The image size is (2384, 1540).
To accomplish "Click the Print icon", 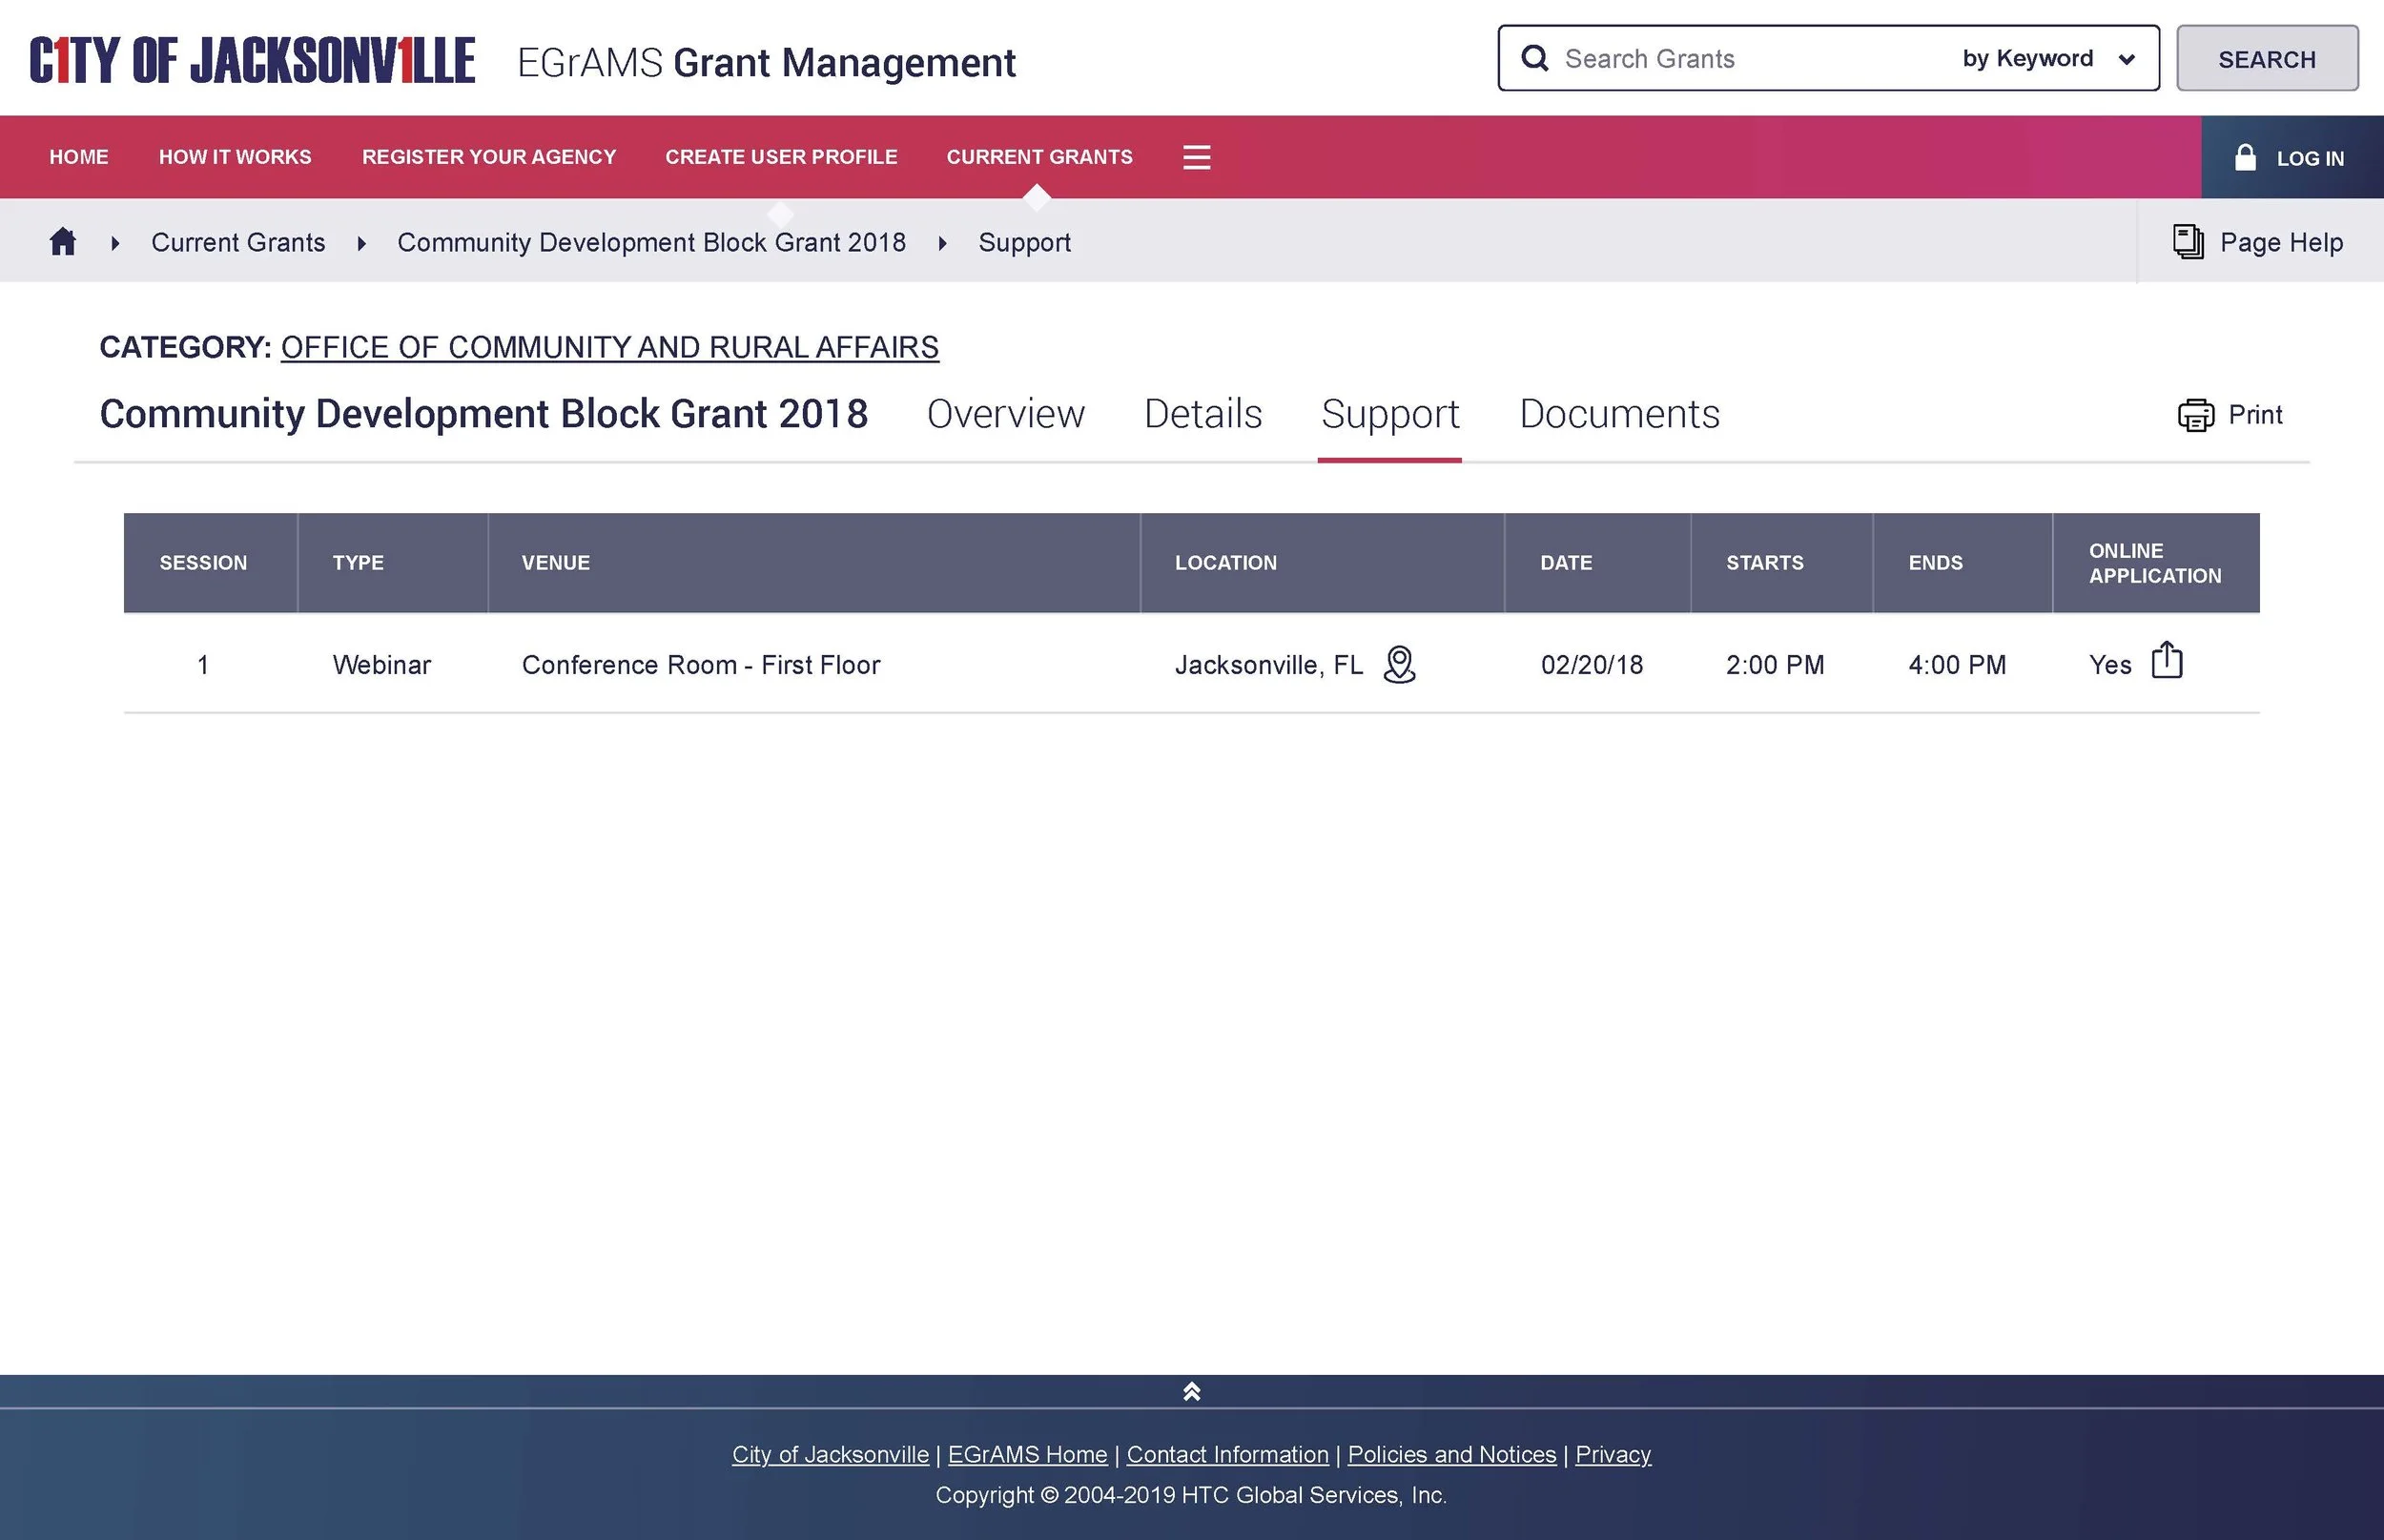I will 2196,415.
